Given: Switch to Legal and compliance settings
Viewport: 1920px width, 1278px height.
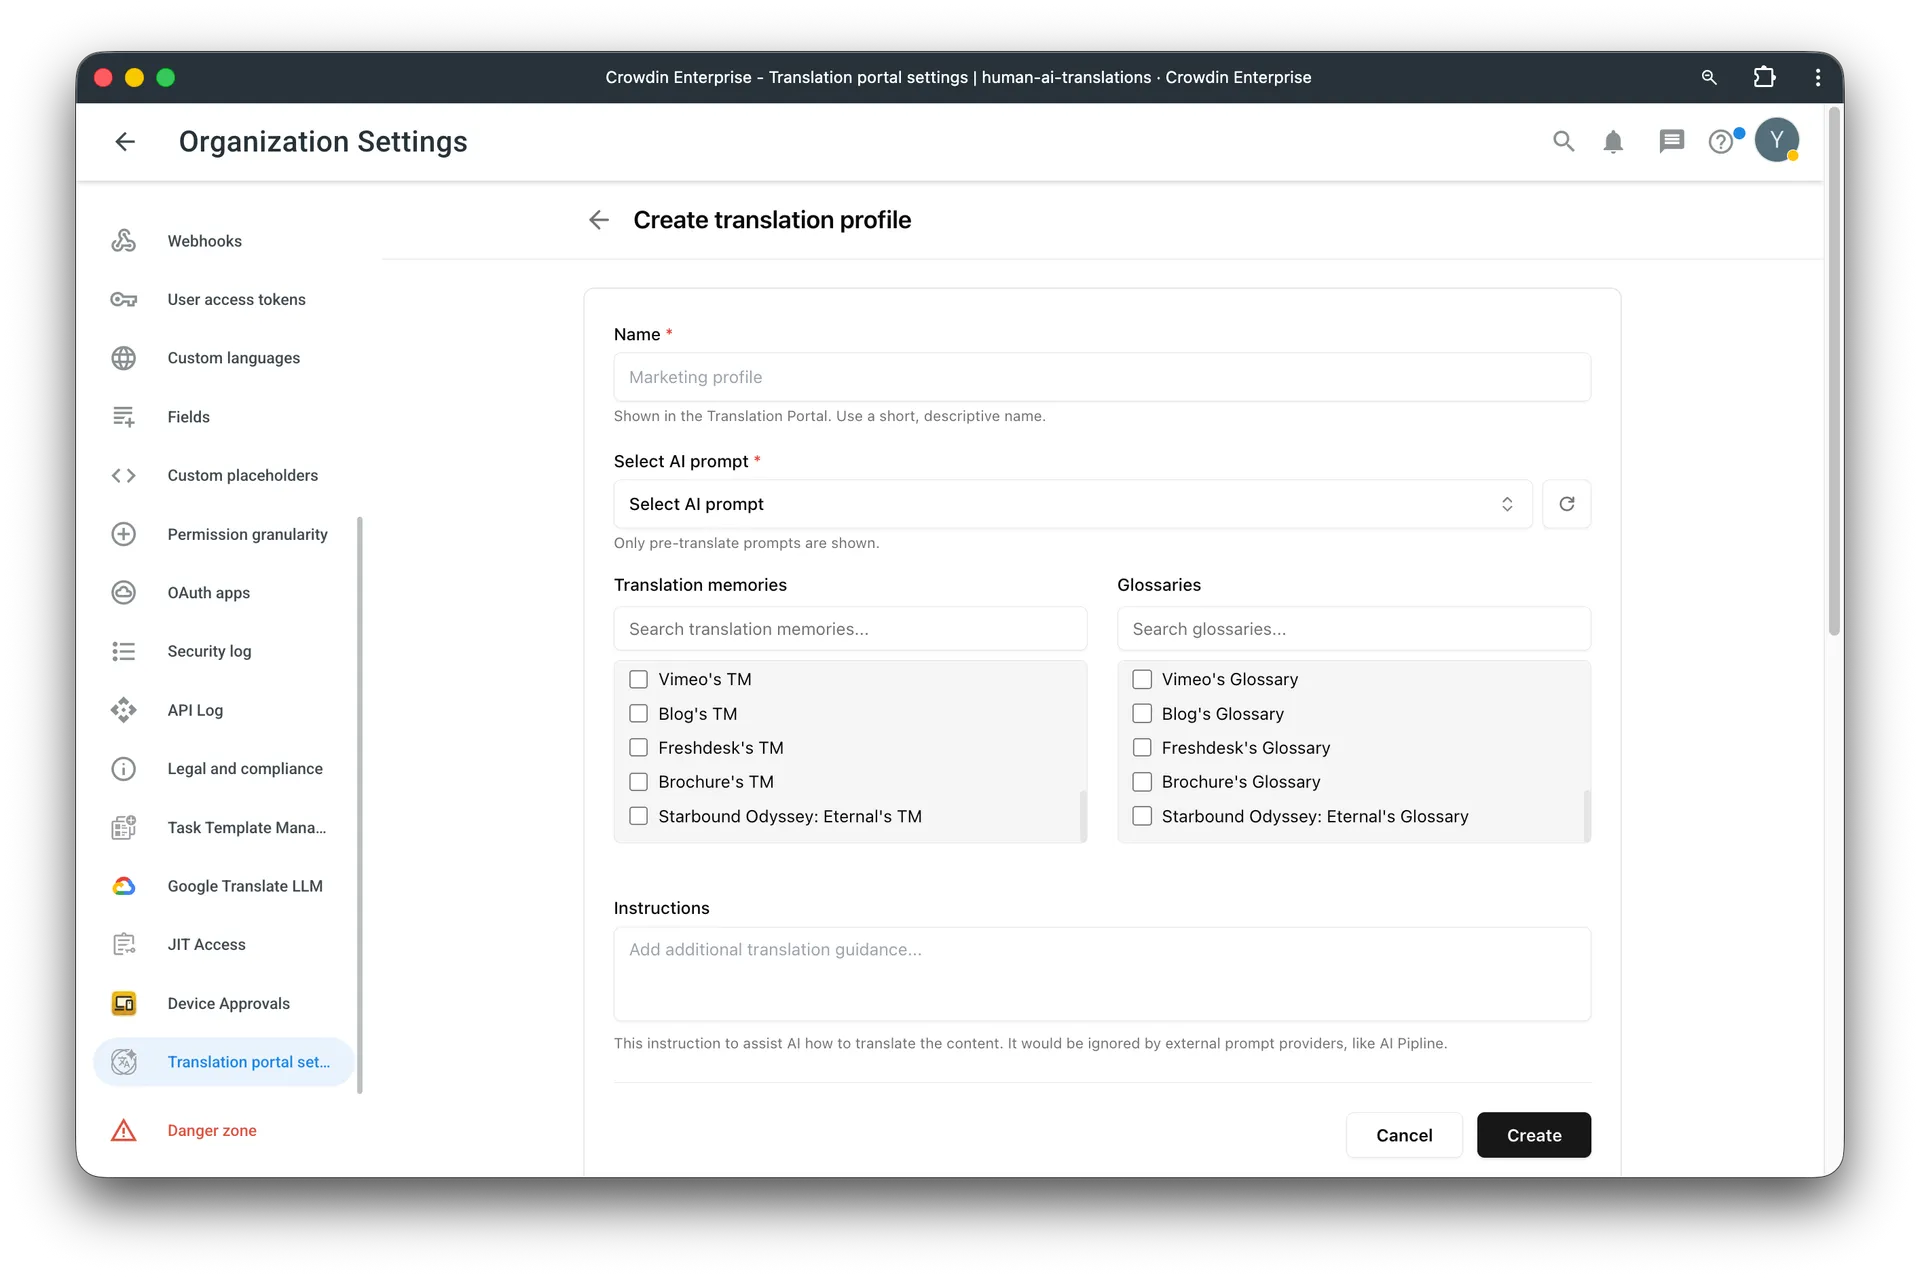Looking at the screenshot, I should pyautogui.click(x=244, y=768).
